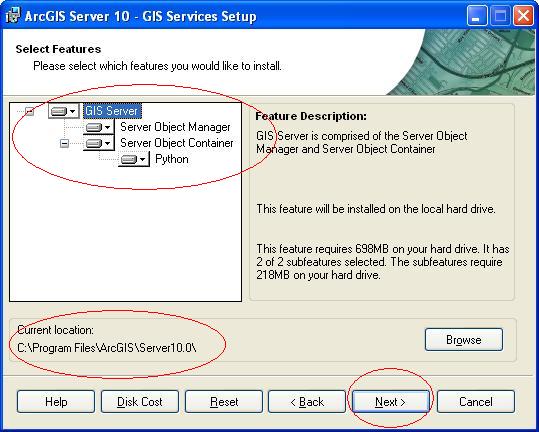Open the GIS Server feature install dropdown
This screenshot has width=539, height=432.
[64, 111]
